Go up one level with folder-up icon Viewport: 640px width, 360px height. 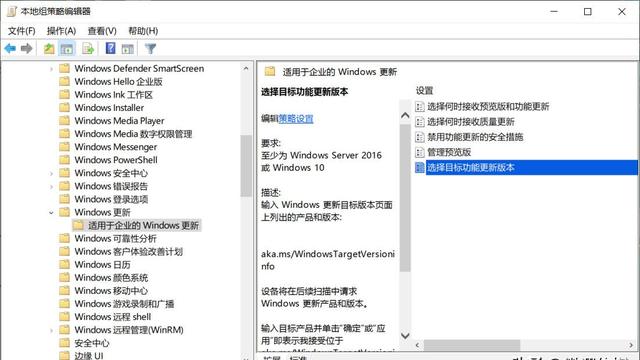pos(49,49)
